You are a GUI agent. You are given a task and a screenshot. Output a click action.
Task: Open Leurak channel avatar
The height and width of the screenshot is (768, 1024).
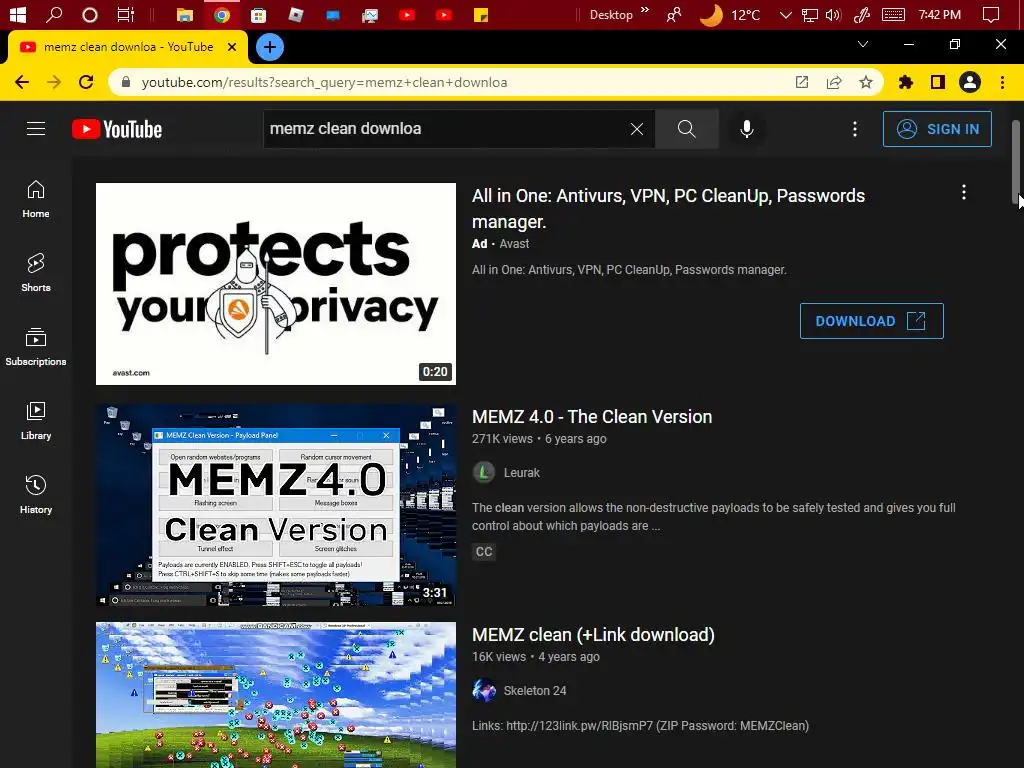(x=484, y=472)
